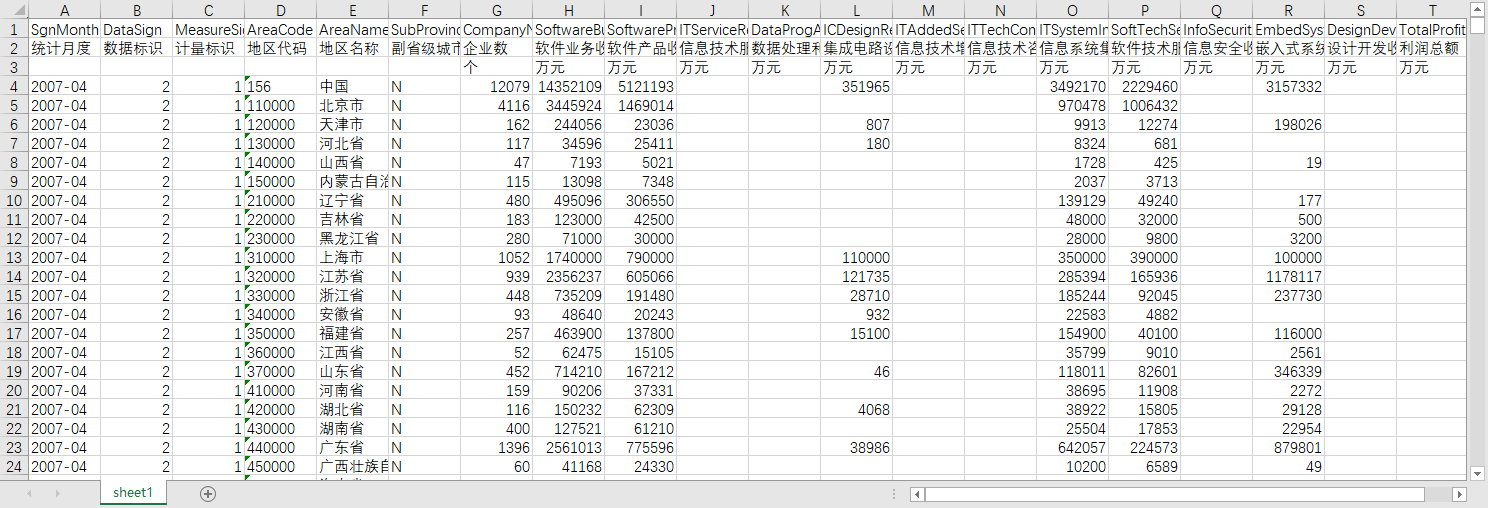Select cell with value 14352109
The width and height of the screenshot is (1488, 508).
click(x=569, y=86)
